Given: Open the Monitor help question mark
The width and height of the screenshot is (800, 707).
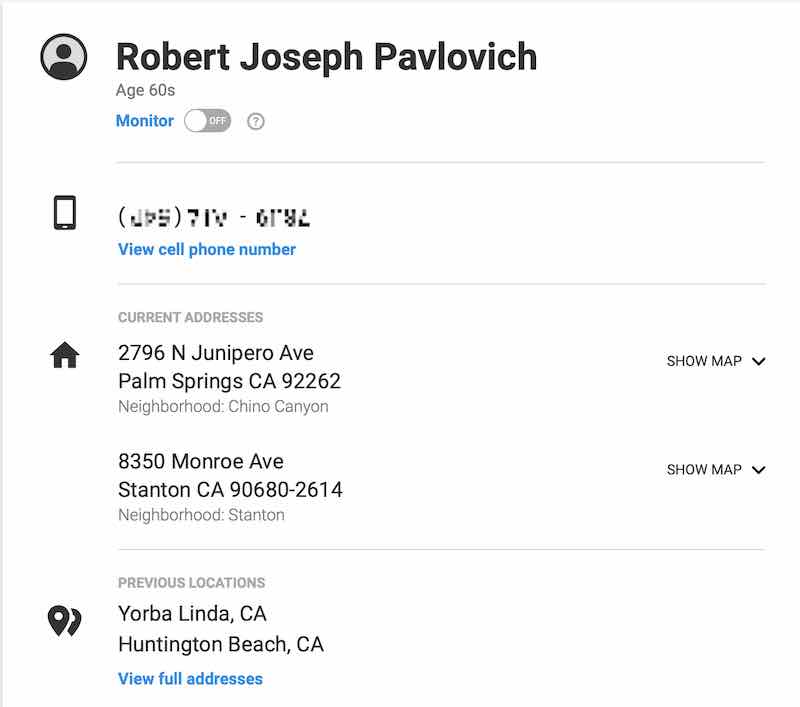Looking at the screenshot, I should point(256,122).
